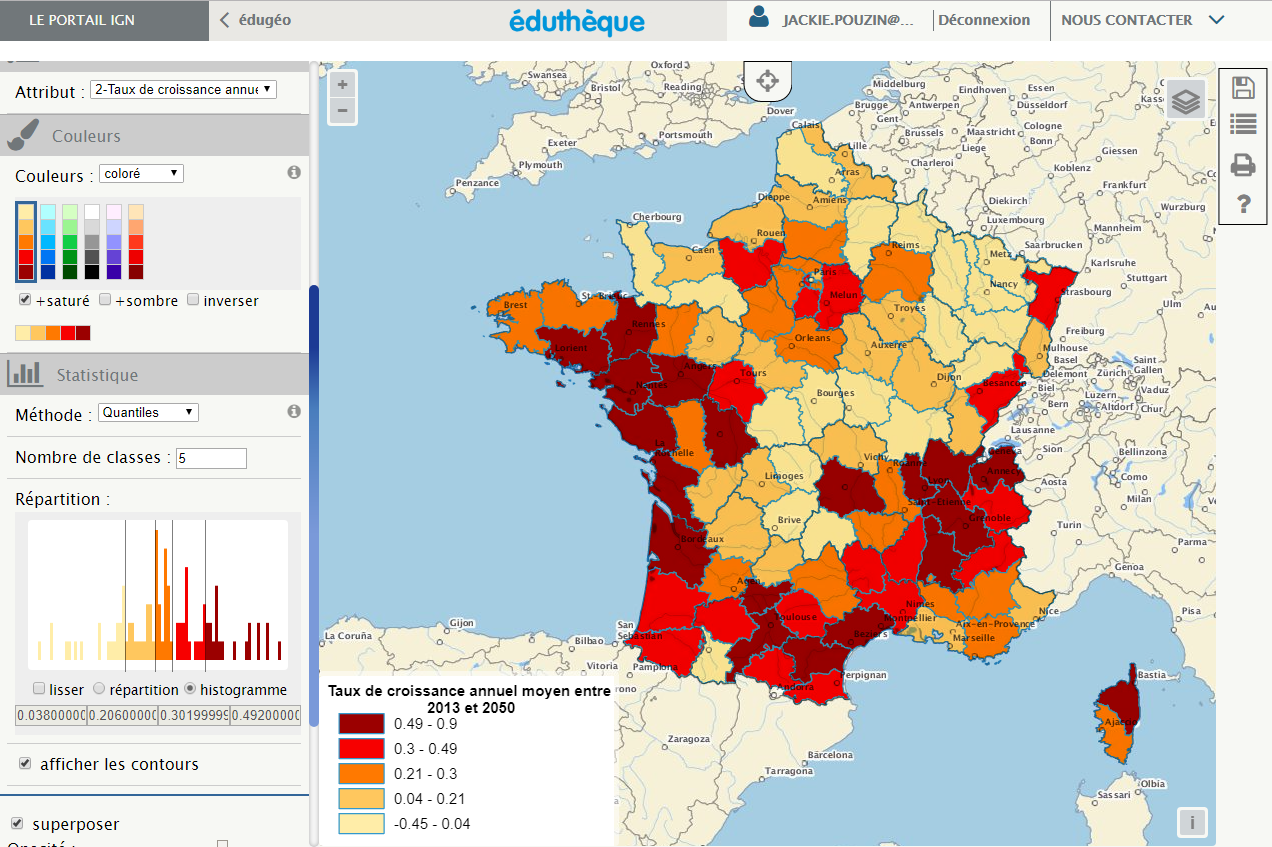Image resolution: width=1272 pixels, height=847 pixels.
Task: Click the print icon on right toolbar
Action: click(x=1243, y=164)
